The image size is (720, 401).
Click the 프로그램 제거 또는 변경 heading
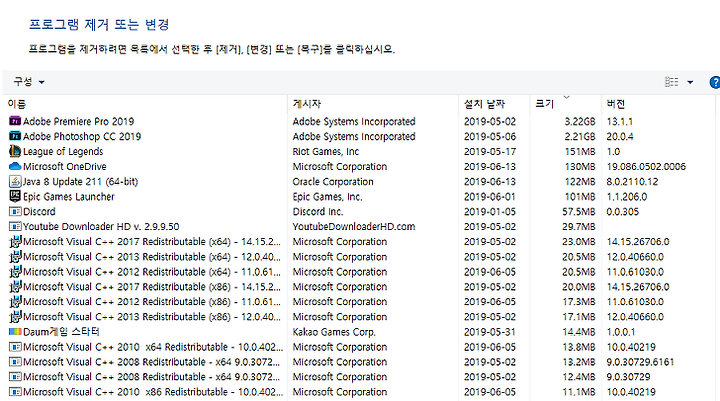coord(99,24)
